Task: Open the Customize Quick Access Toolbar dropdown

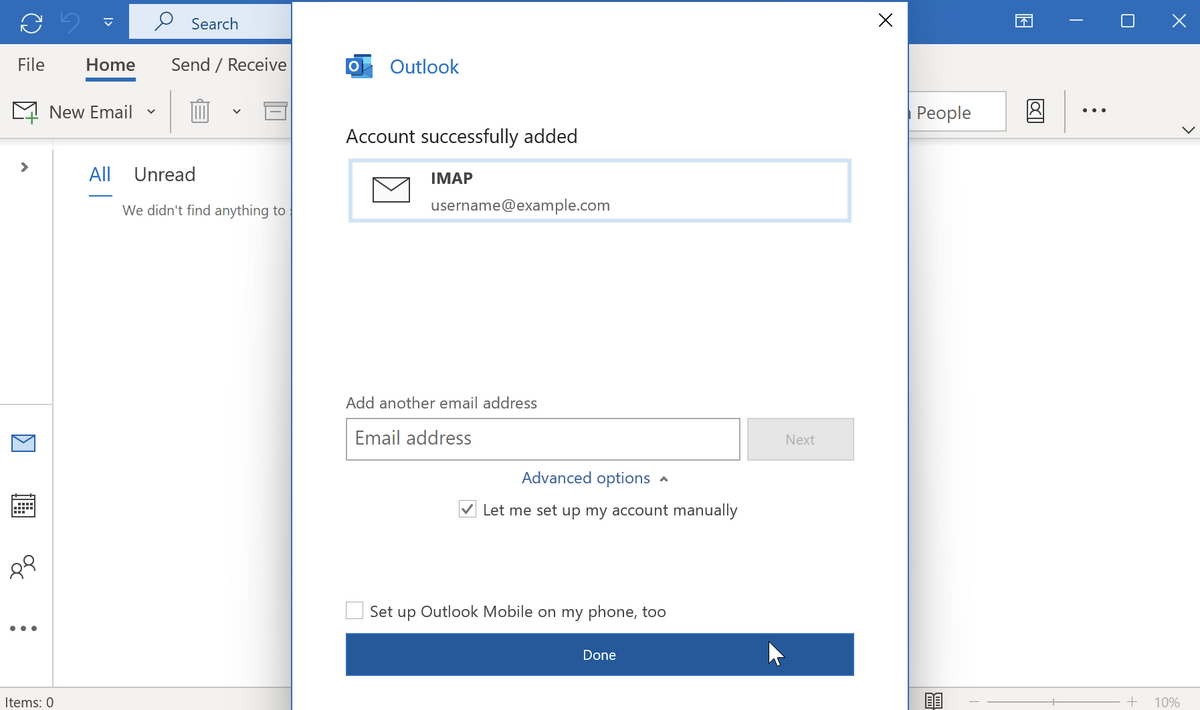Action: (x=108, y=23)
